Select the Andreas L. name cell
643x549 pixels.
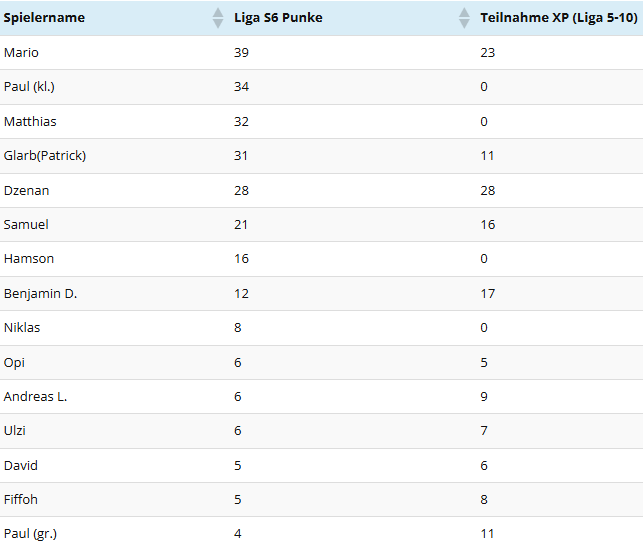tap(35, 396)
